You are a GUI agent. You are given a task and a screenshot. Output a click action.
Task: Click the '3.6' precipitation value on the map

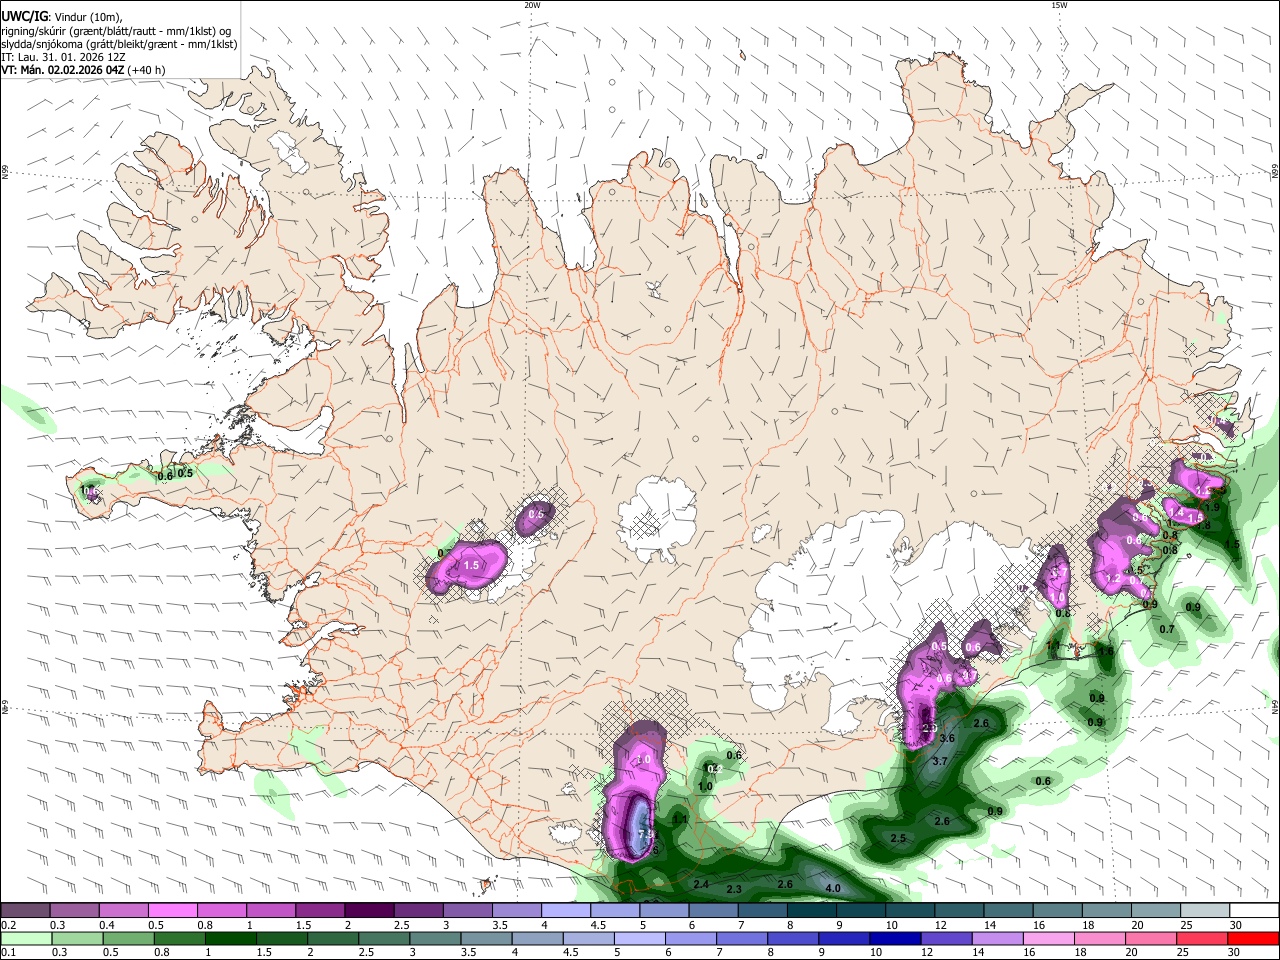[x=948, y=738]
